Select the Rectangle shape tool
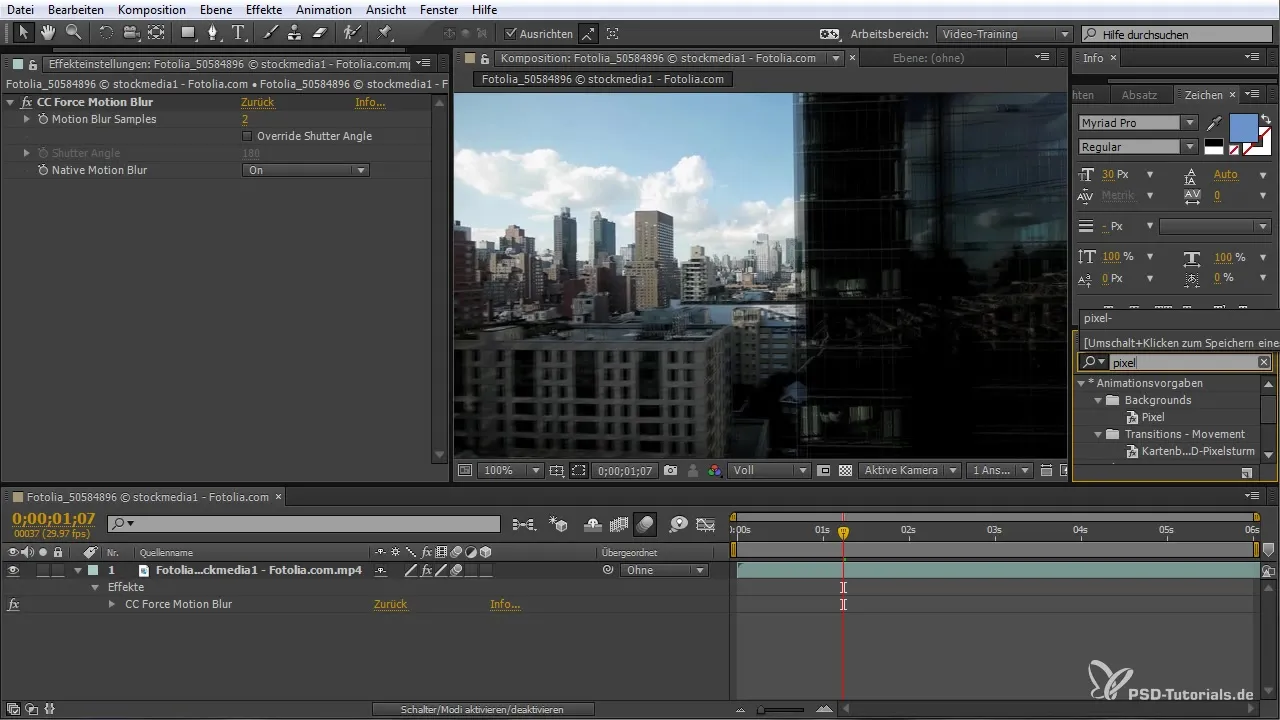 pos(188,33)
